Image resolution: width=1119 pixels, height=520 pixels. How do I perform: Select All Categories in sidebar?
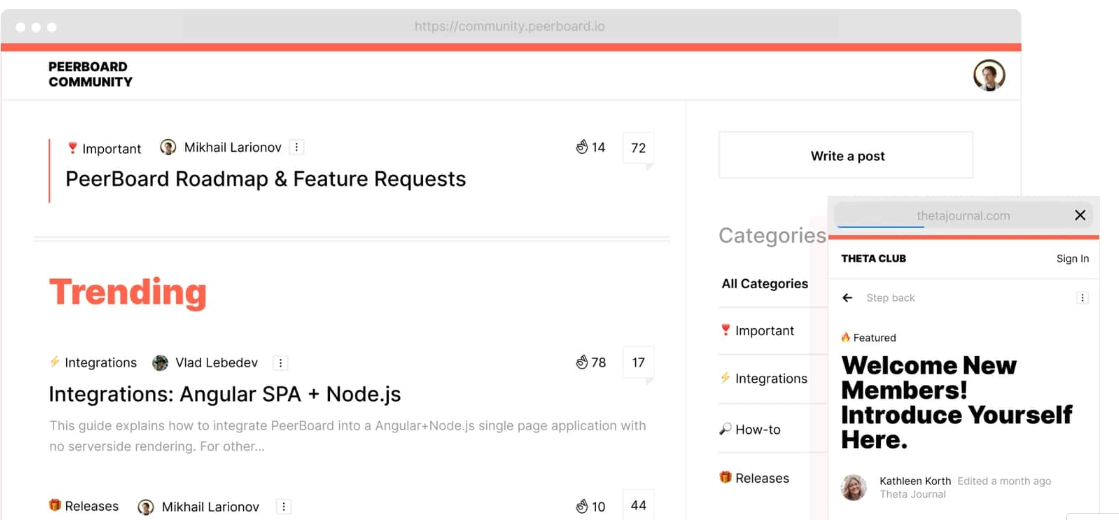[x=764, y=284]
